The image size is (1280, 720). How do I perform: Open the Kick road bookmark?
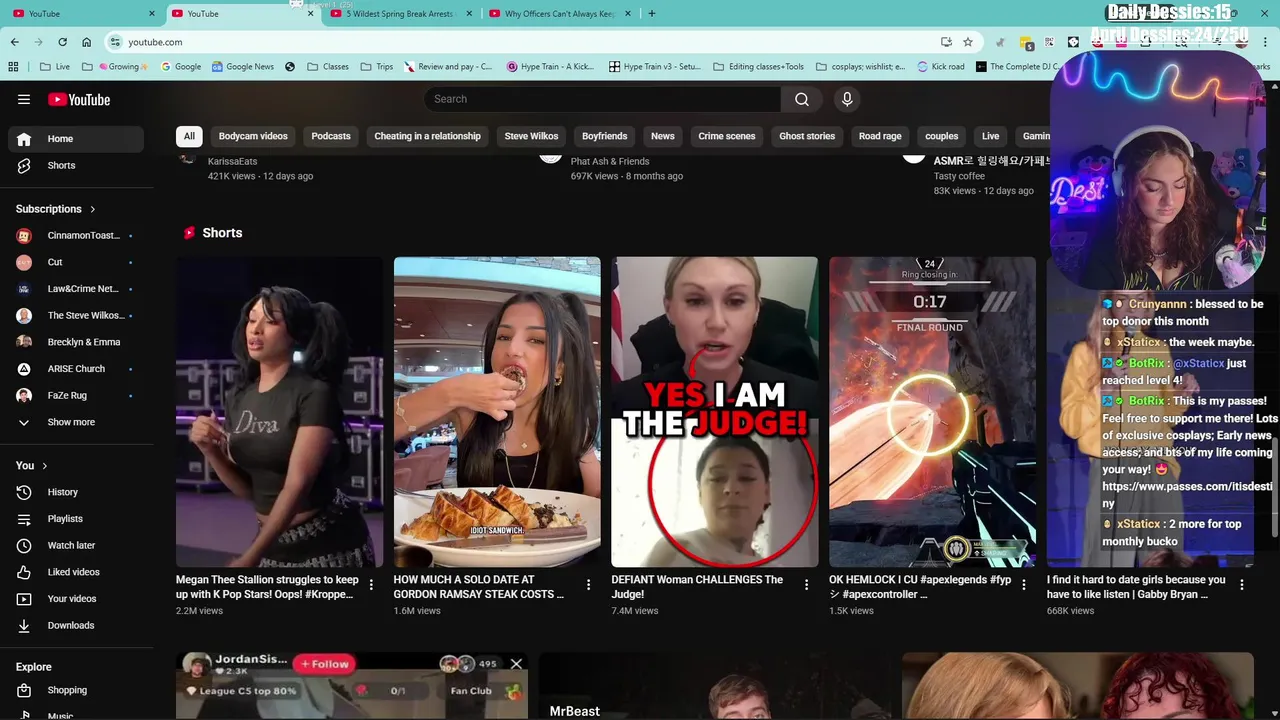(940, 67)
